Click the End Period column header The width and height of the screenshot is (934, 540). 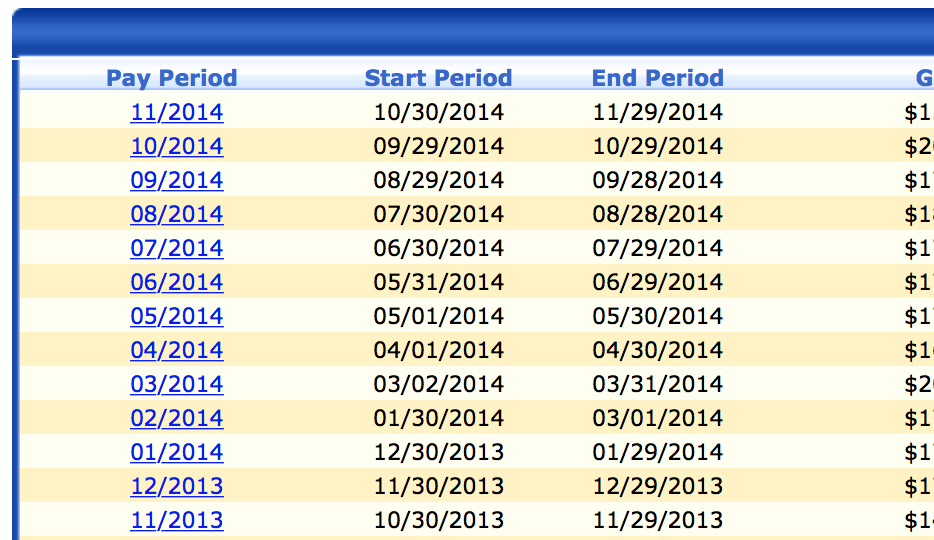click(x=657, y=78)
